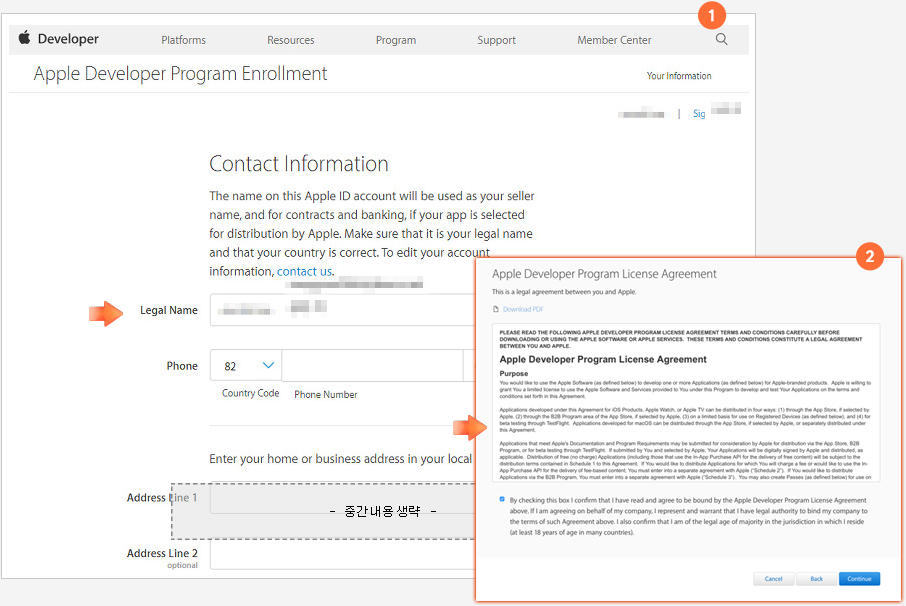Open the Platforms menu
This screenshot has width=906, height=606.
[183, 40]
